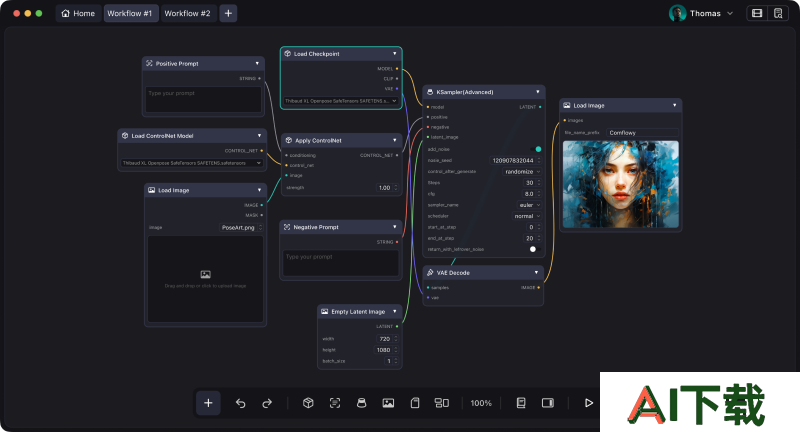Toggle the side panel icon in bottom toolbar
Image resolution: width=800 pixels, height=432 pixels.
(548, 403)
